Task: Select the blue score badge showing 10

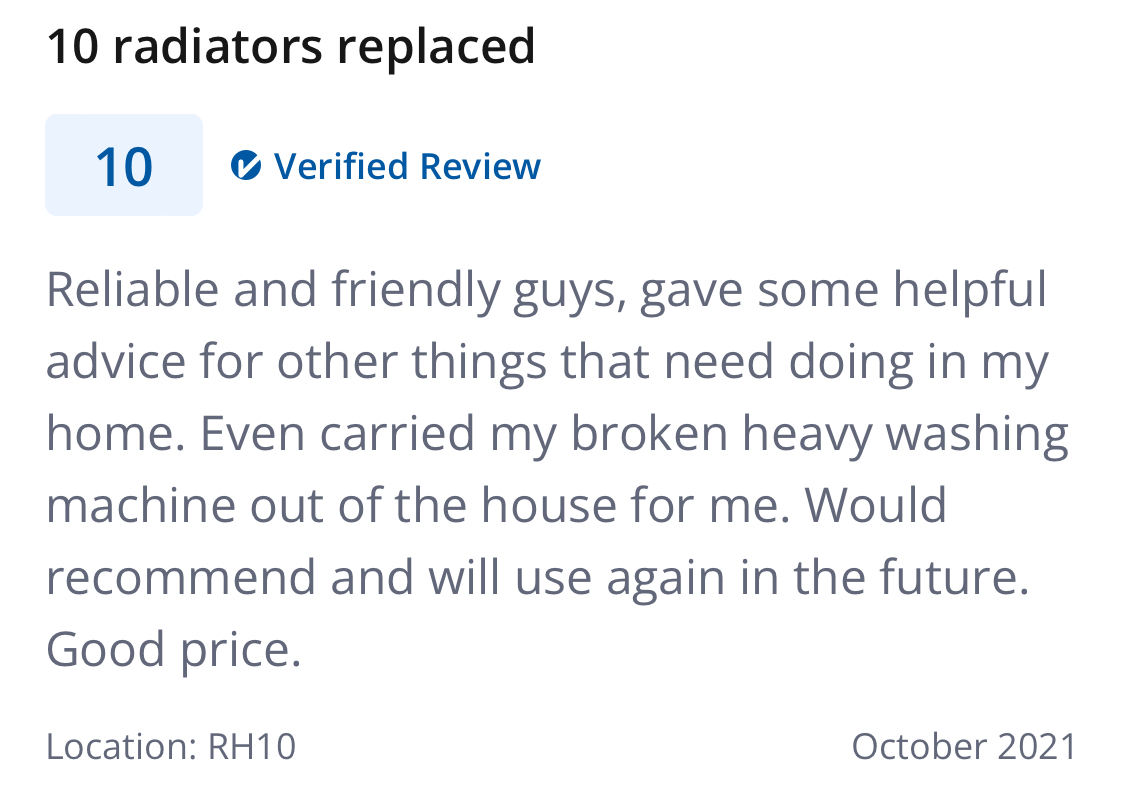Action: click(x=124, y=165)
